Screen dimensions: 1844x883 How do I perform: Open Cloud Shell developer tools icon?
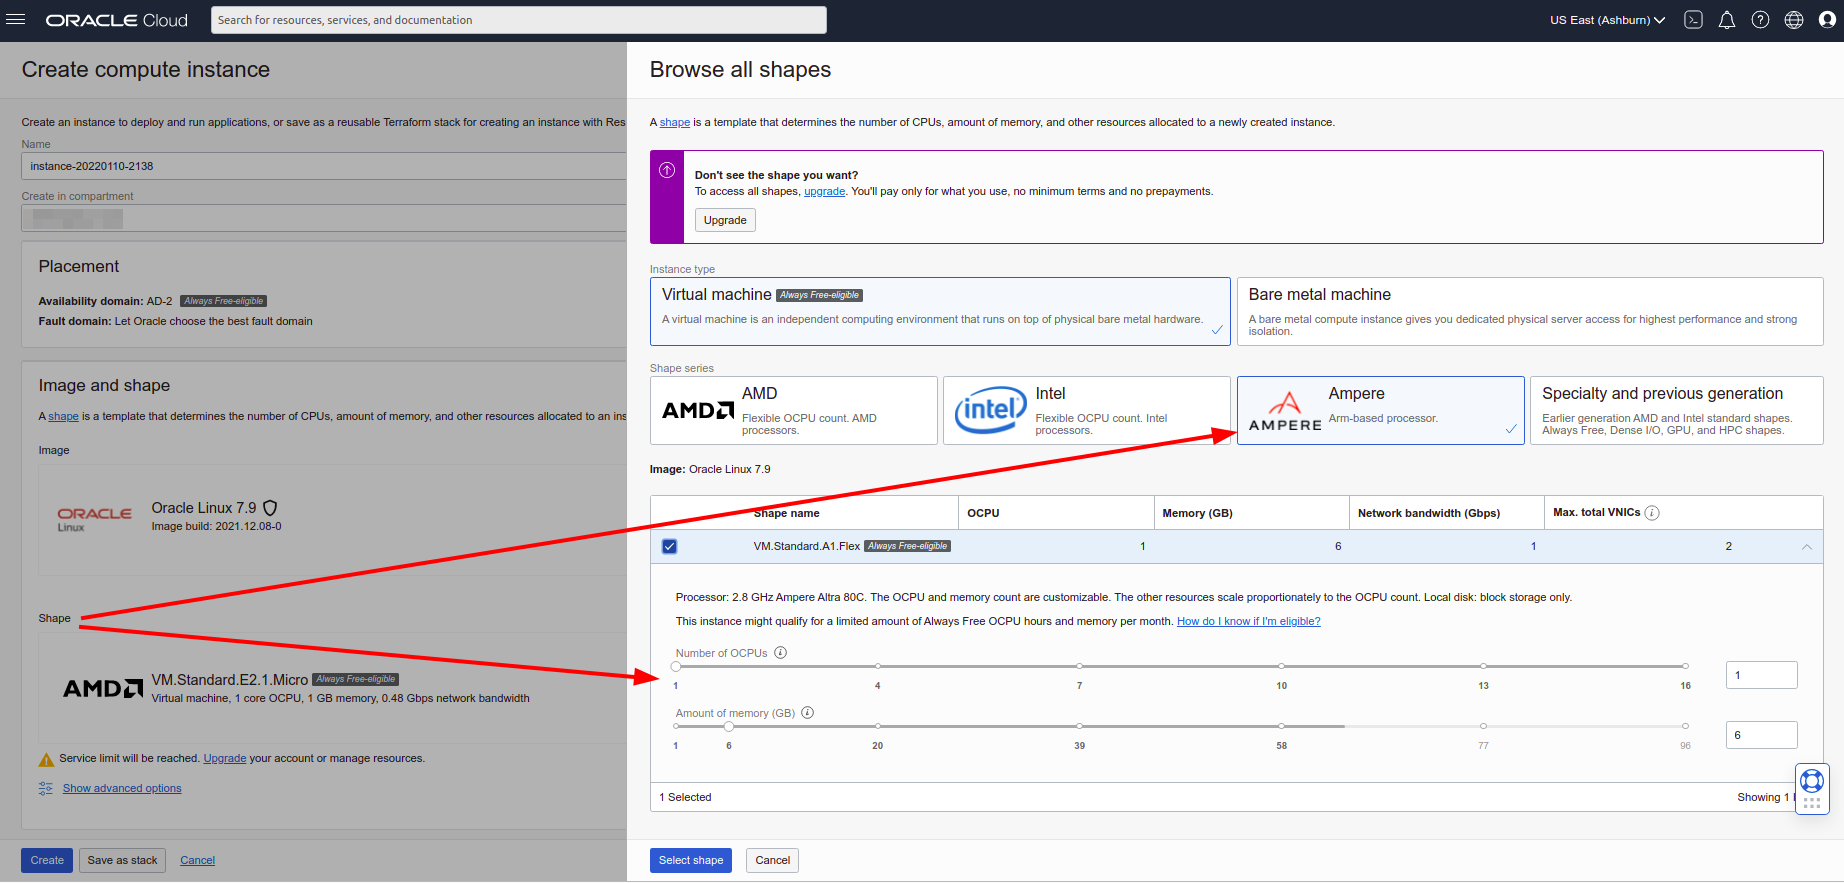coord(1693,20)
